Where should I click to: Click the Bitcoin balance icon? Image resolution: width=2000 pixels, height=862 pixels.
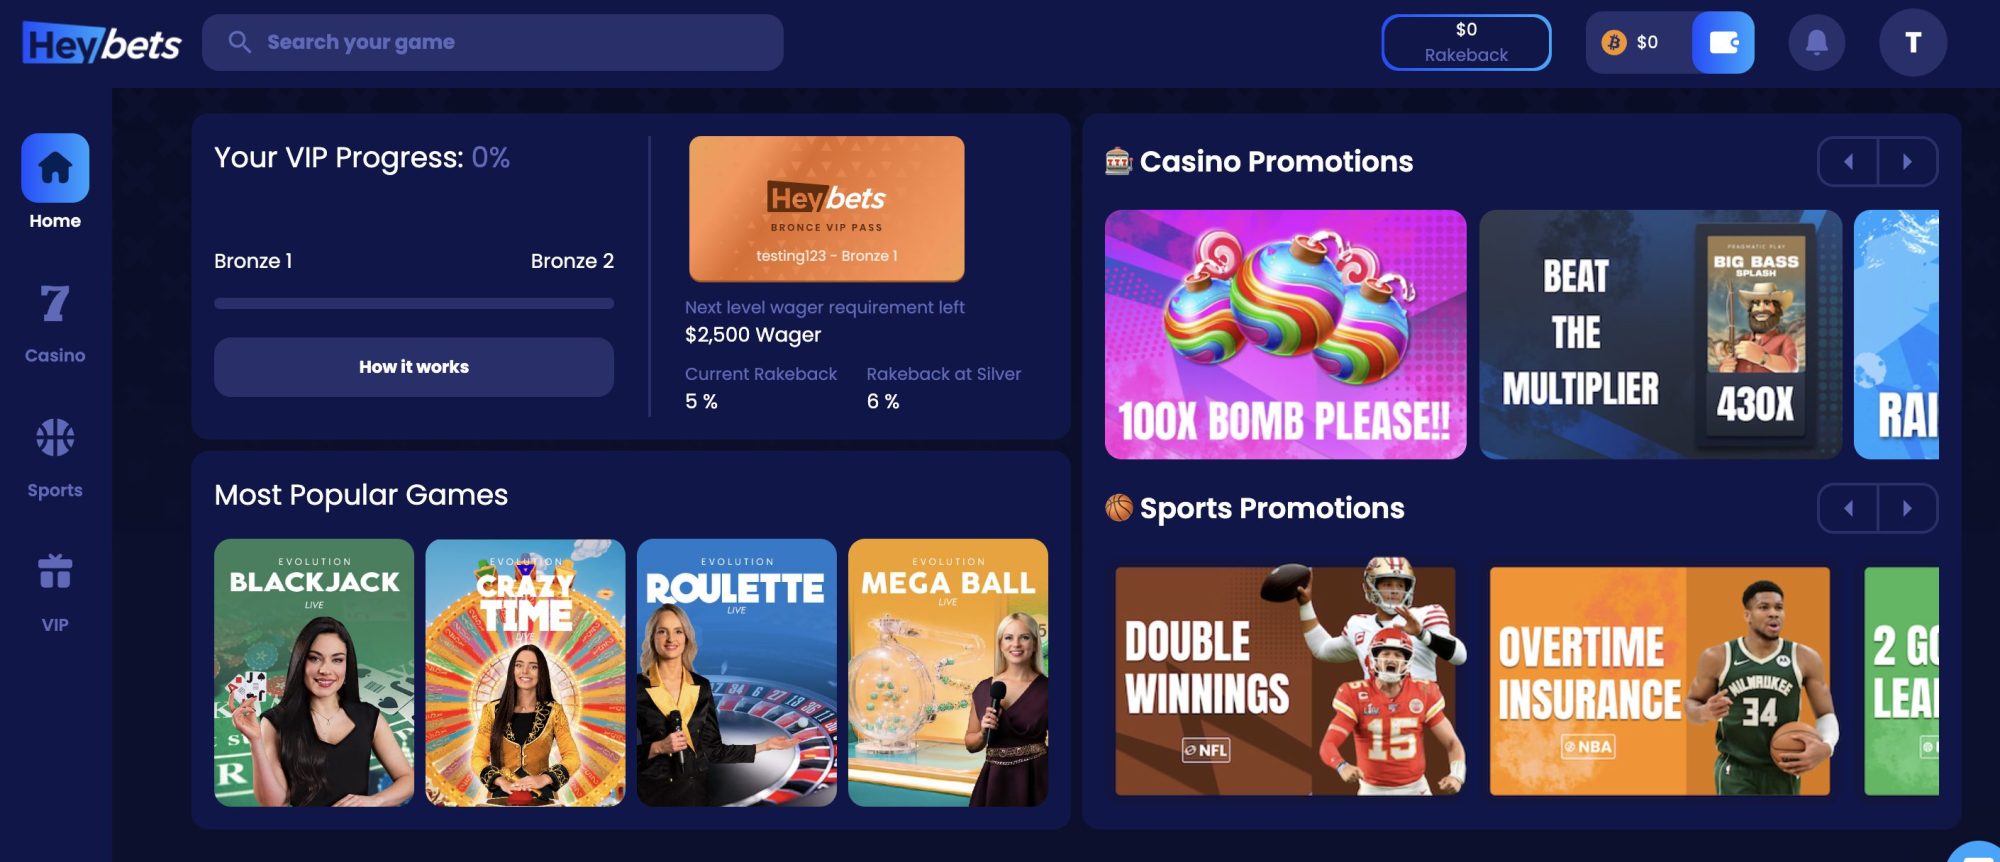coord(1613,42)
